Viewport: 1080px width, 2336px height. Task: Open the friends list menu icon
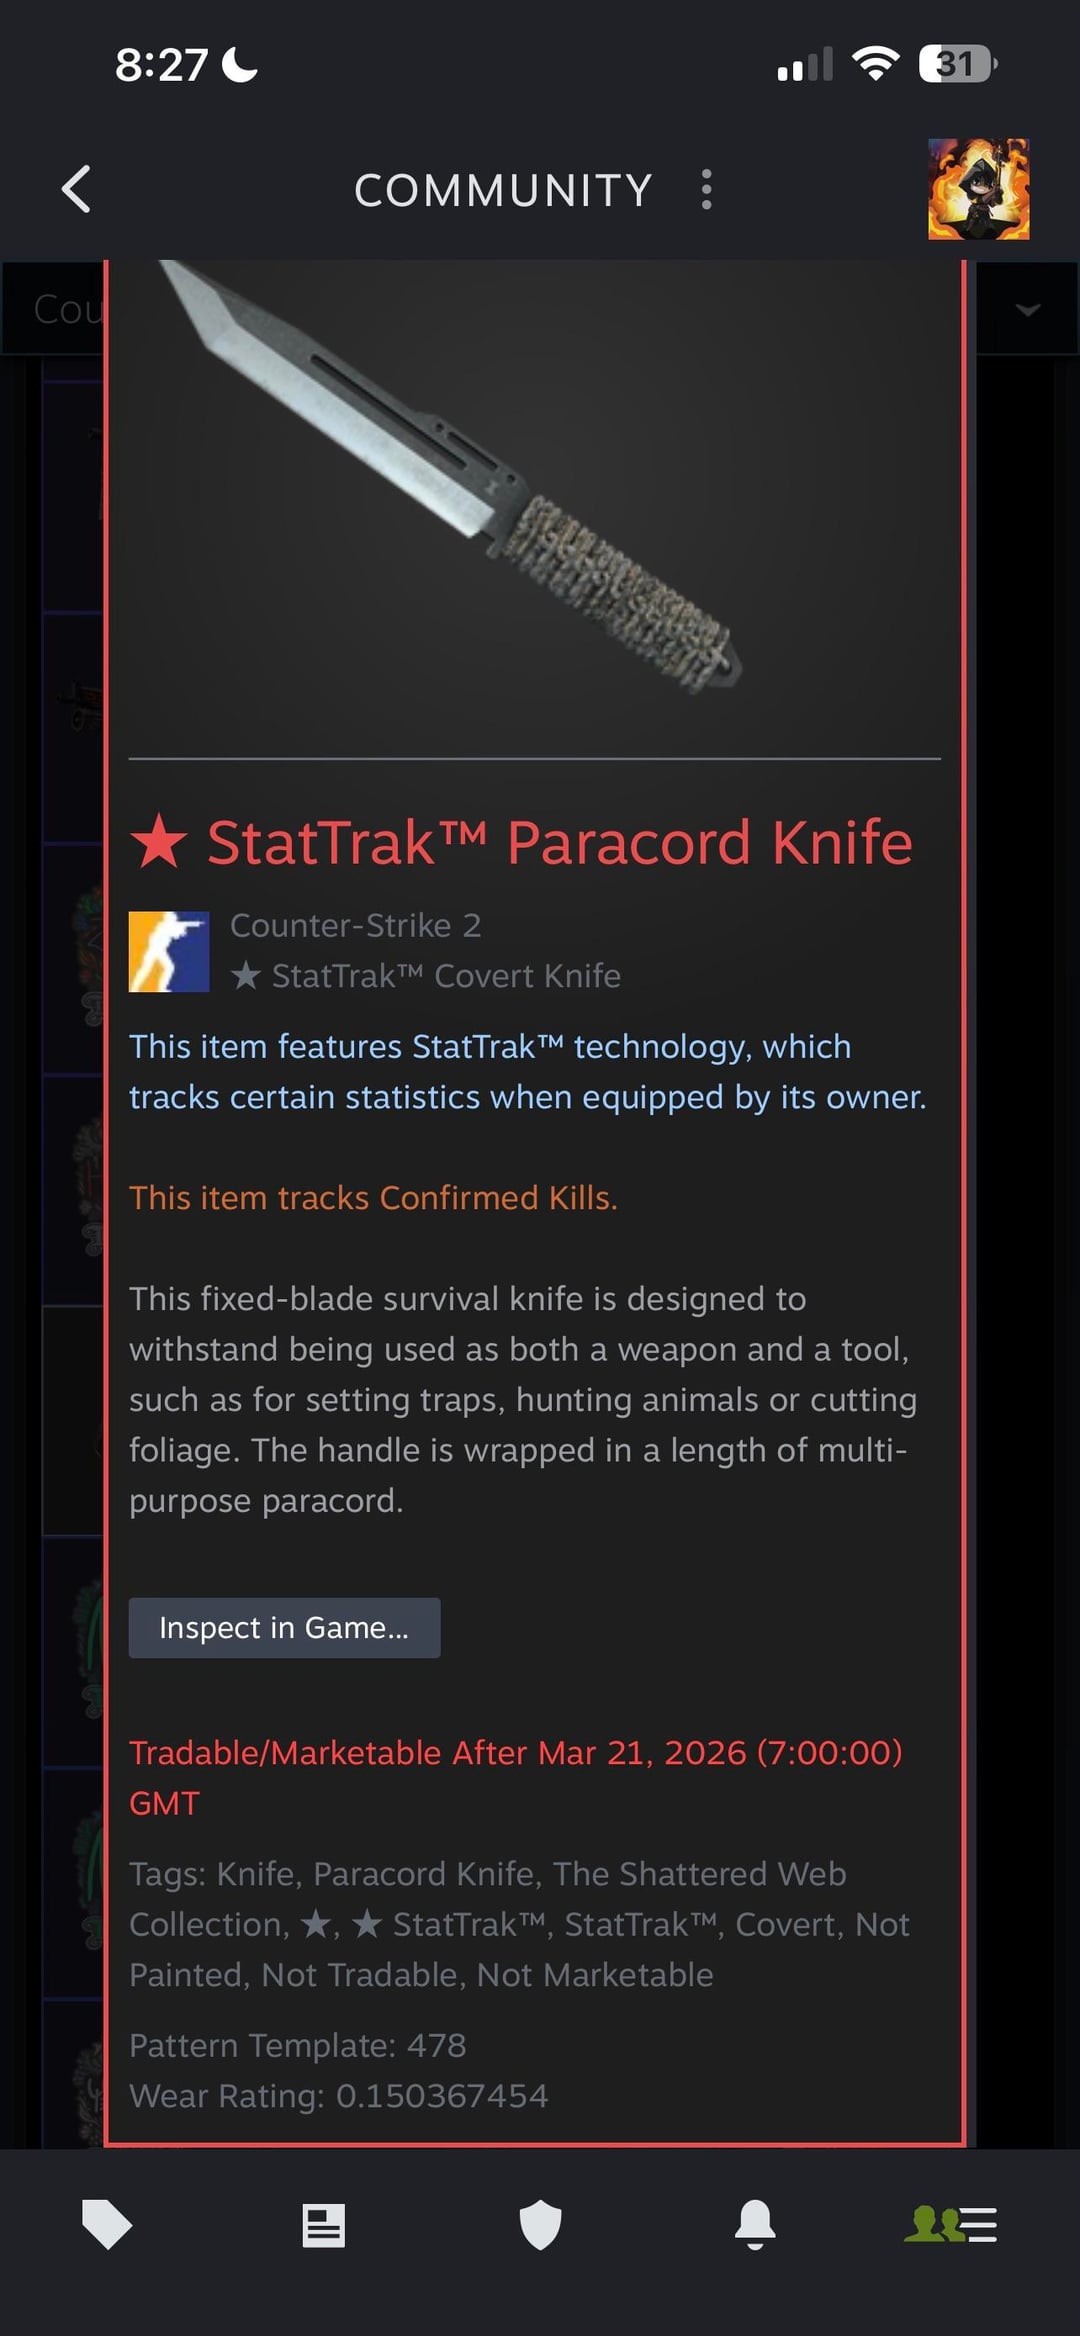pyautogui.click(x=950, y=2225)
